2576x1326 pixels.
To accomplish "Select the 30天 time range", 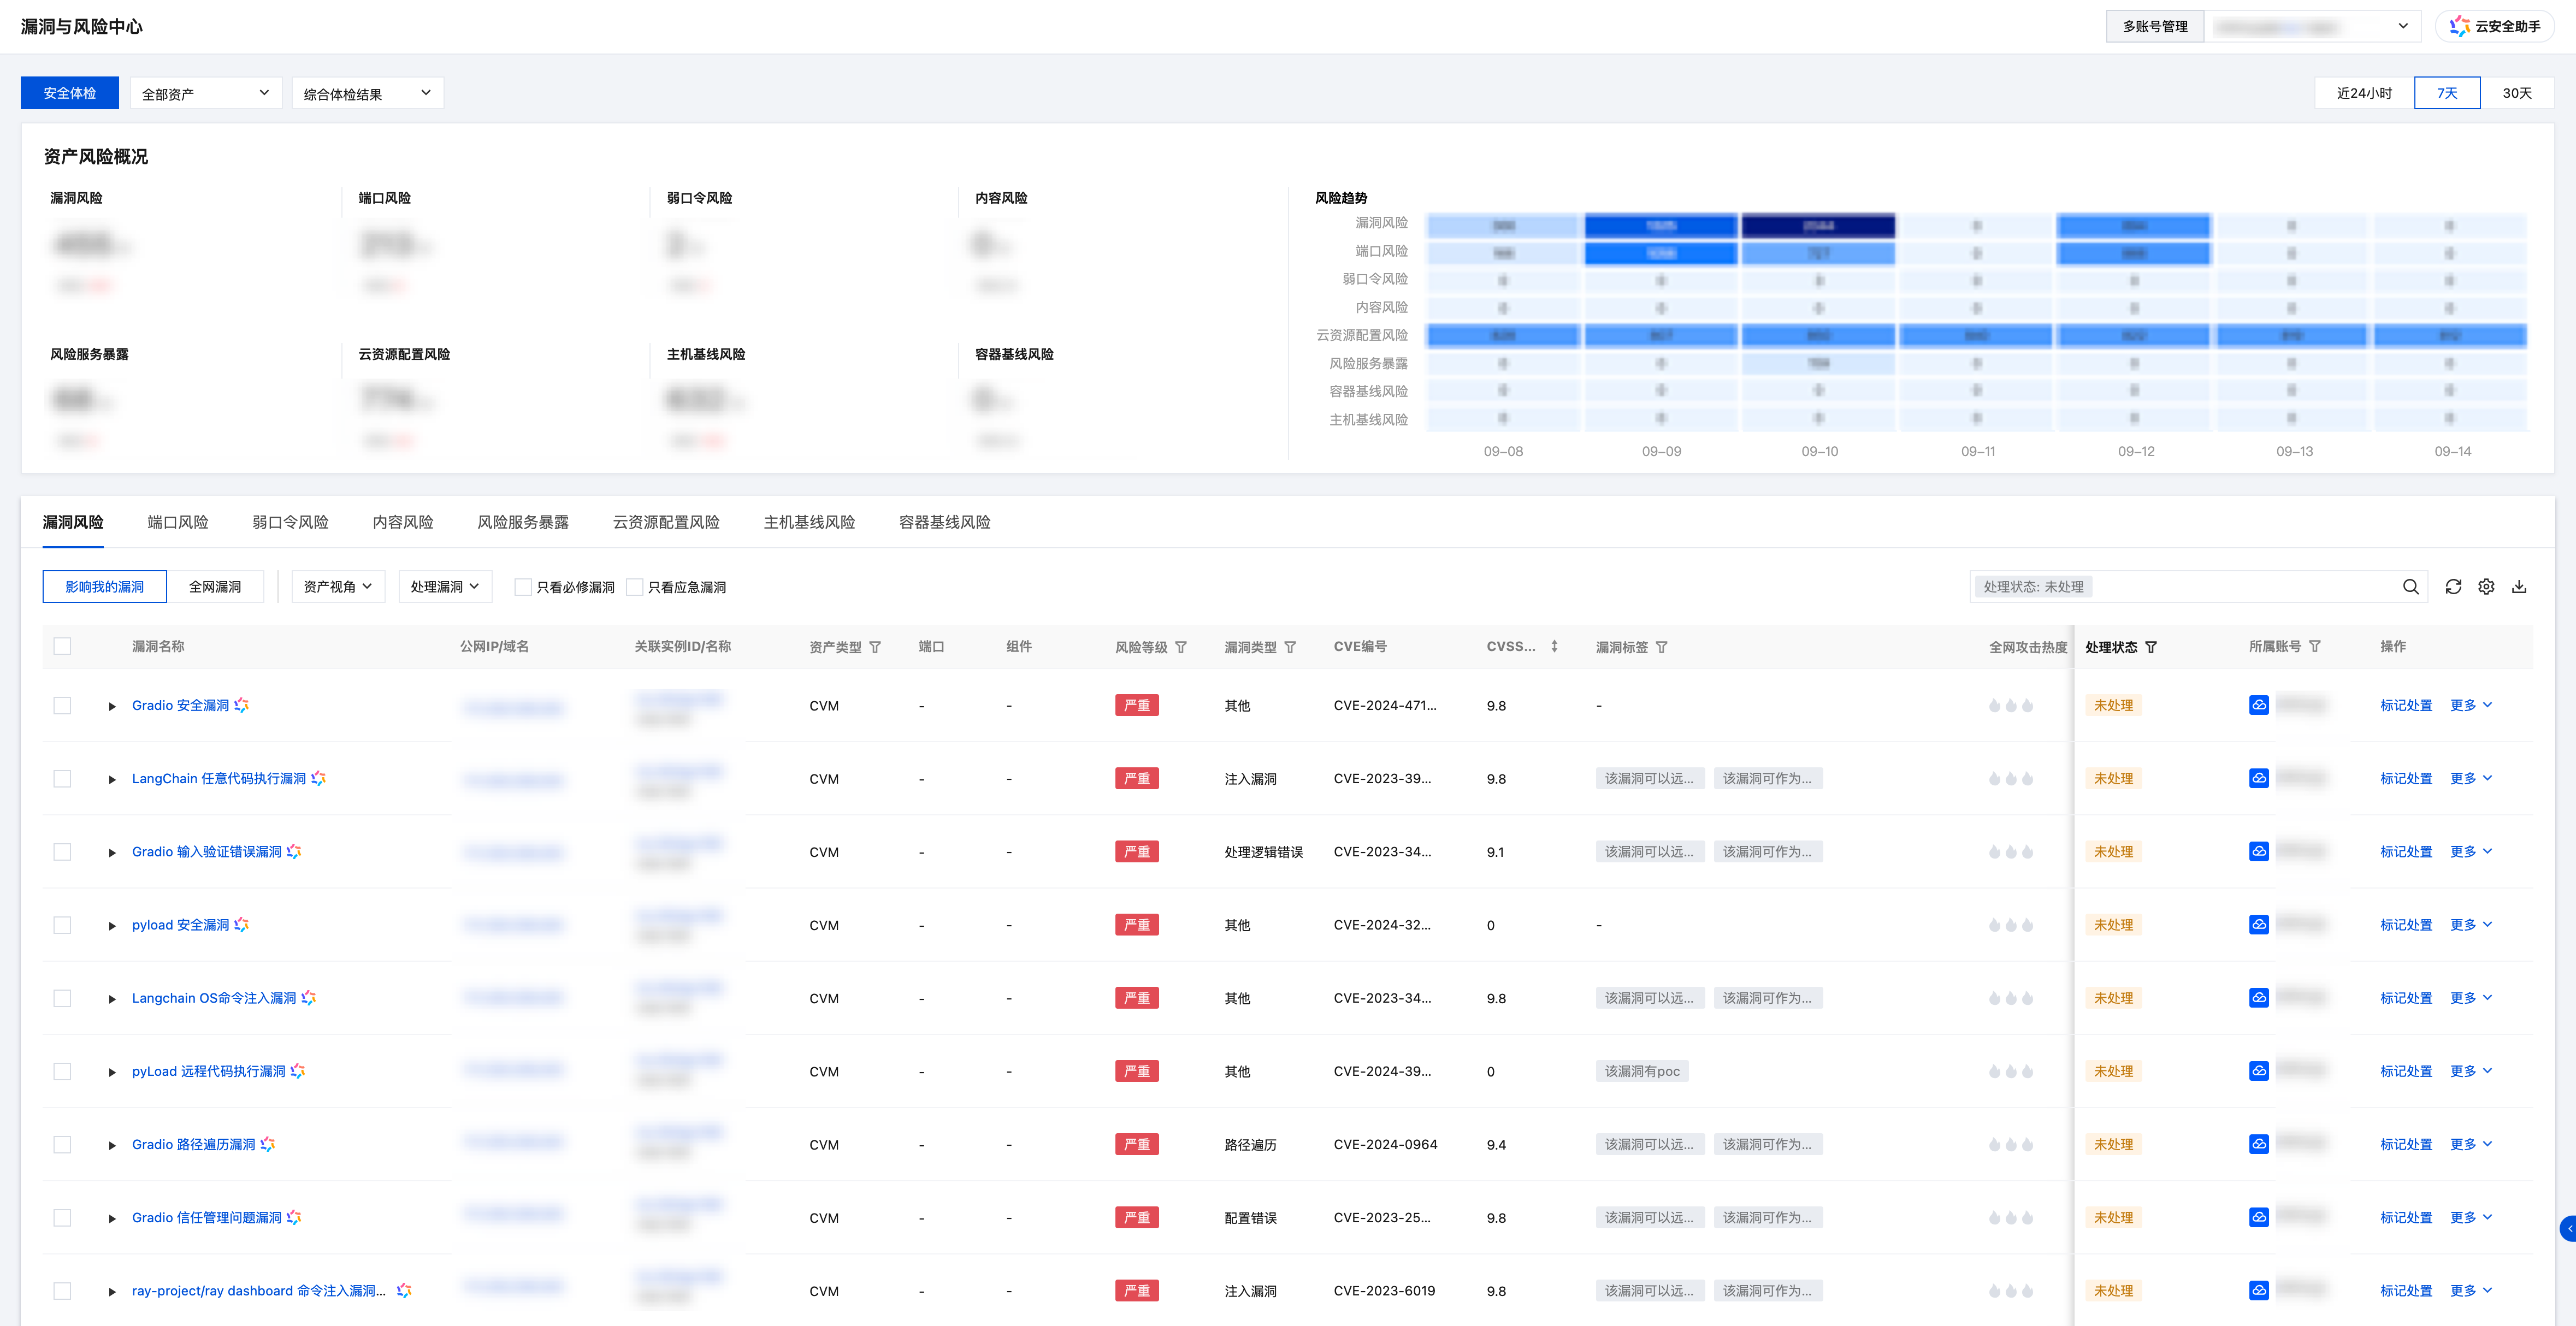I will [x=2516, y=93].
